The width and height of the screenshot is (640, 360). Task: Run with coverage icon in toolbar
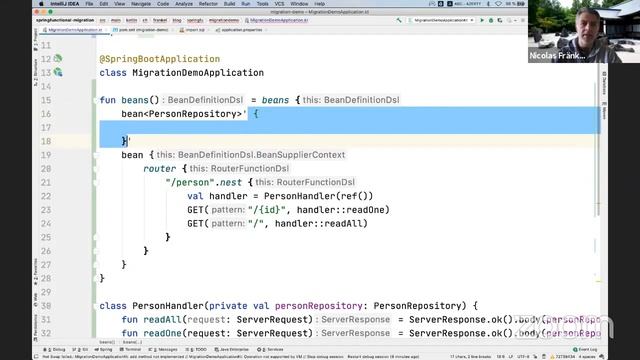[x=500, y=20]
